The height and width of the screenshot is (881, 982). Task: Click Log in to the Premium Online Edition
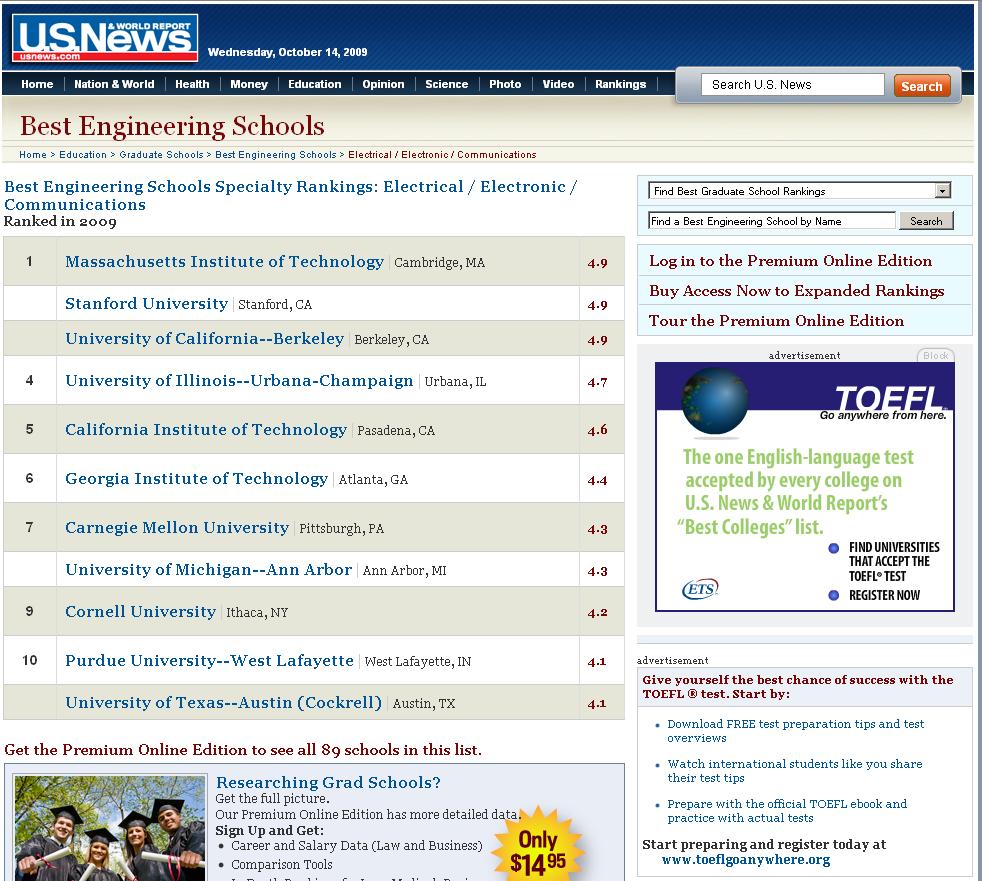tap(790, 261)
